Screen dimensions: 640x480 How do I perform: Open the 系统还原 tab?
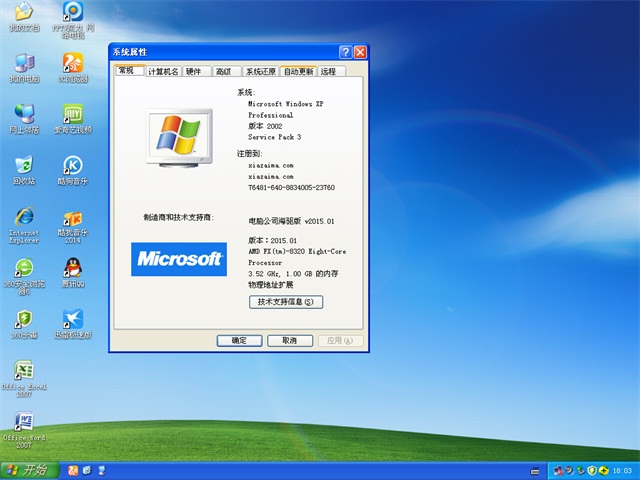(259, 72)
